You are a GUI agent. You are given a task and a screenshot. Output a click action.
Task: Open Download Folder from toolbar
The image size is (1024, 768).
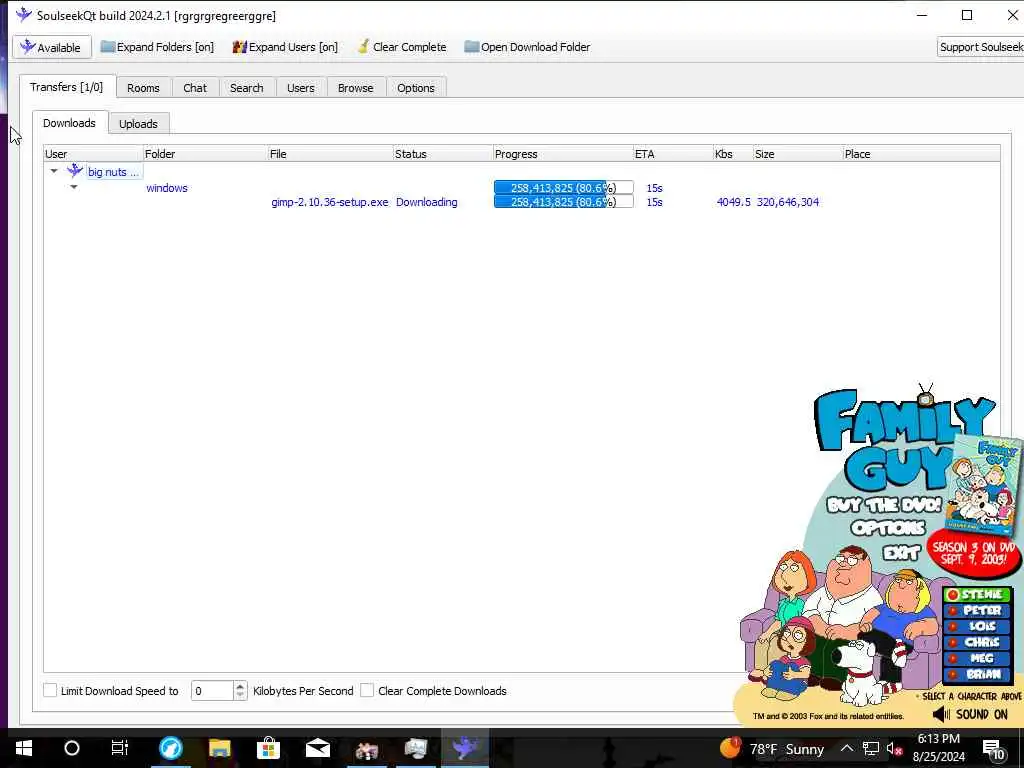(x=527, y=47)
